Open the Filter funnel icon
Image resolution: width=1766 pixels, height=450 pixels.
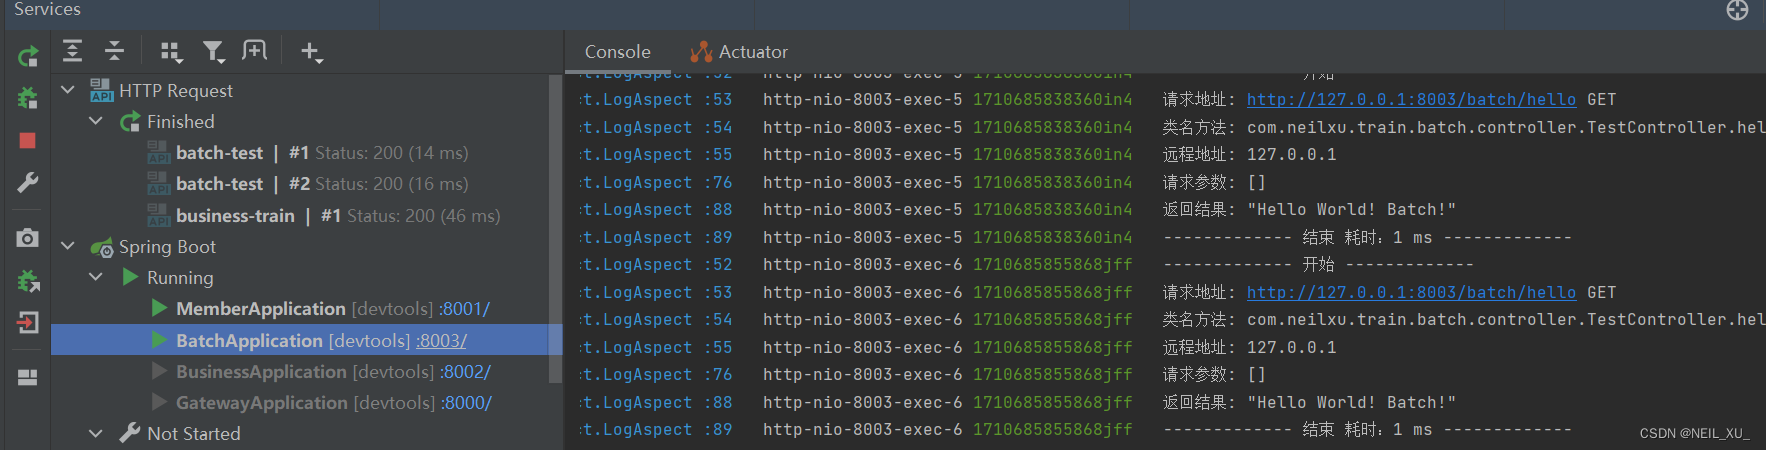tap(213, 51)
